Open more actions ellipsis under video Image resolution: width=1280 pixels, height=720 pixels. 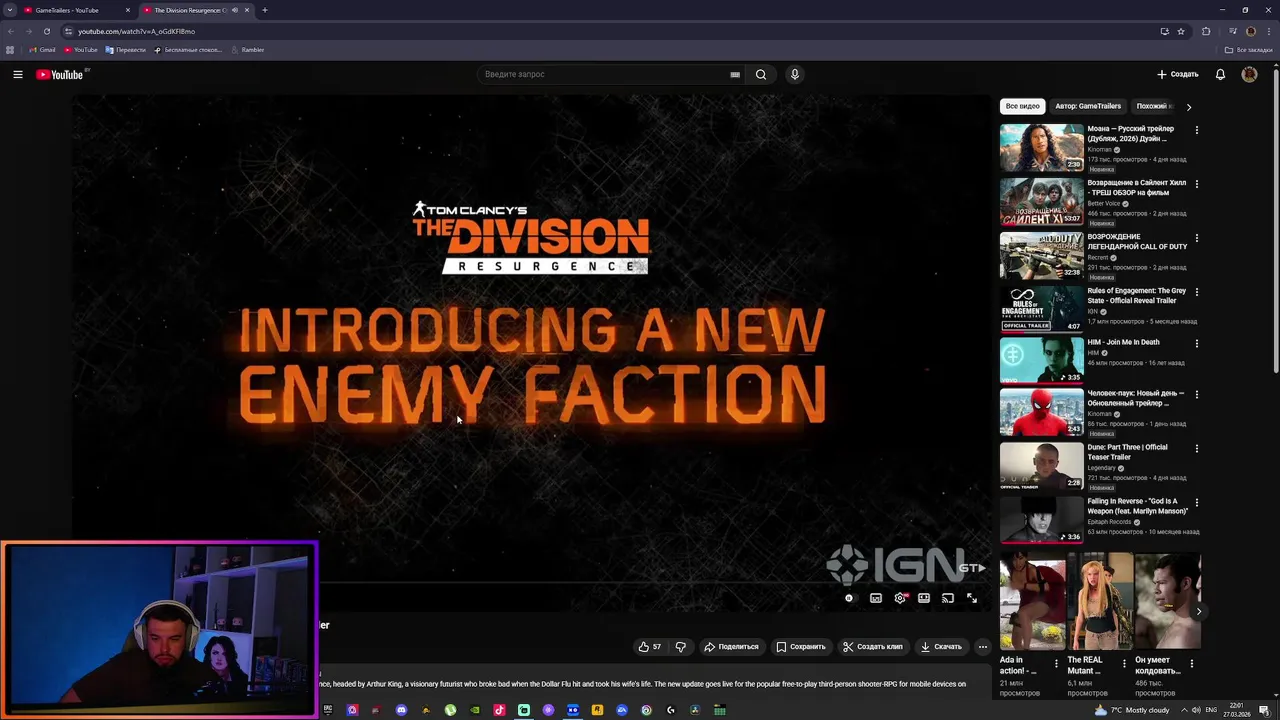coord(983,647)
